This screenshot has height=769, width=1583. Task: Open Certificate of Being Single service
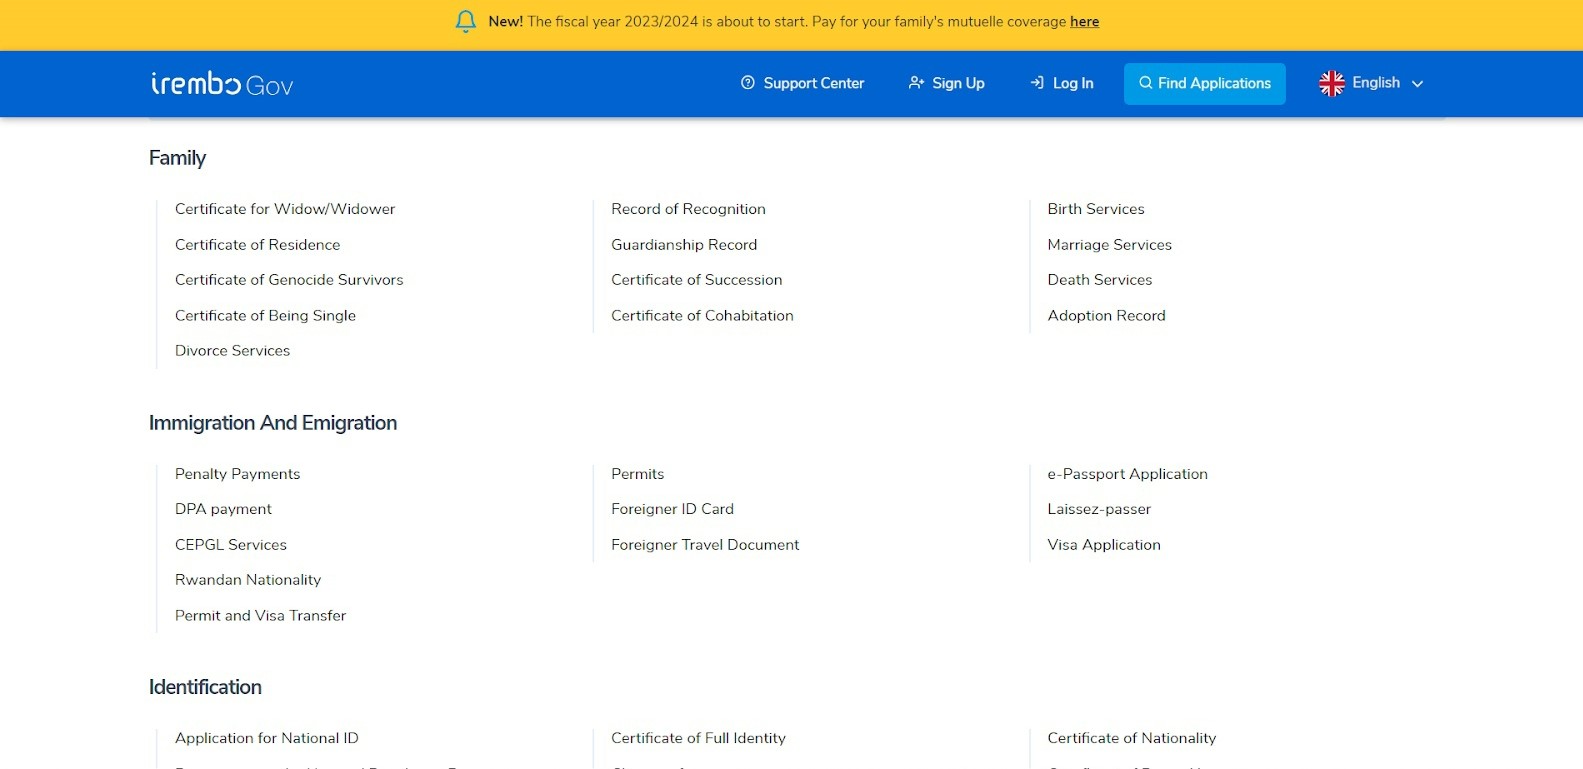click(265, 315)
